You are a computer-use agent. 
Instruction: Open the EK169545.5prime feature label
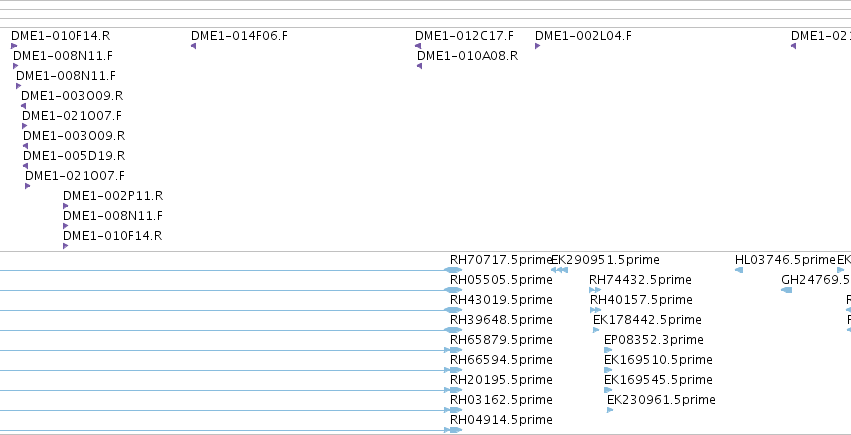coord(658,380)
